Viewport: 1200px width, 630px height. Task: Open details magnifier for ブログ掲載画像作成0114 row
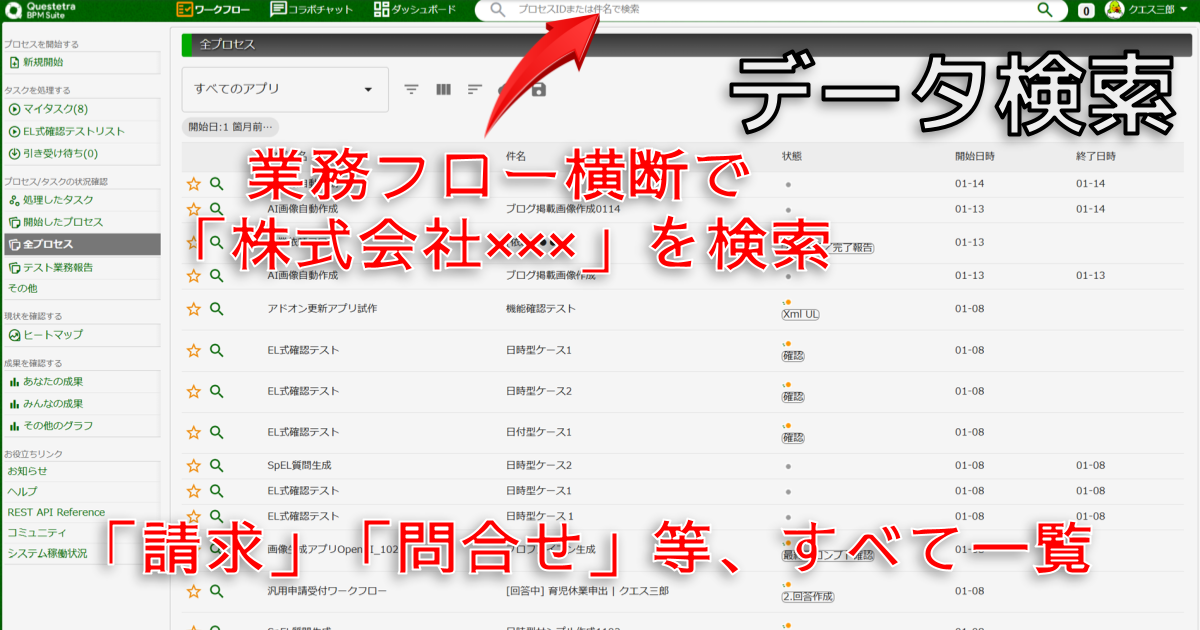point(216,209)
